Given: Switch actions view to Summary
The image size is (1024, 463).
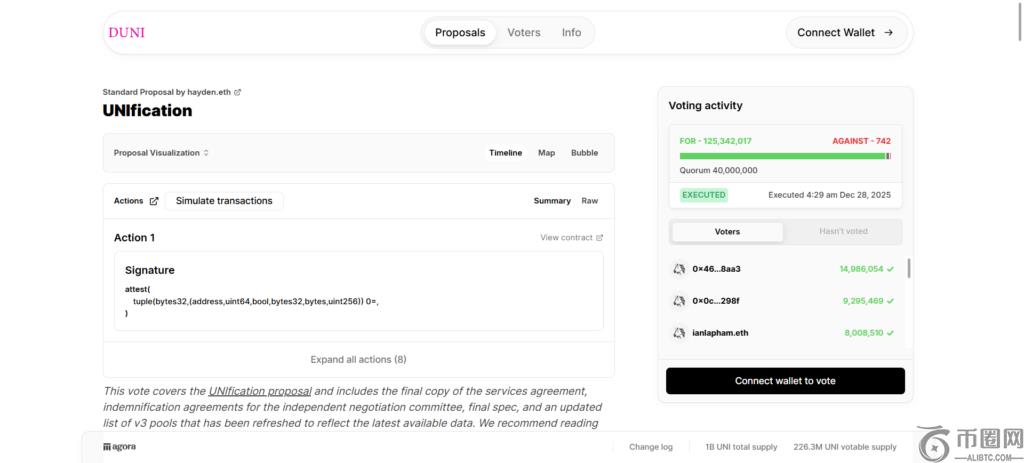Looking at the screenshot, I should coord(552,201).
